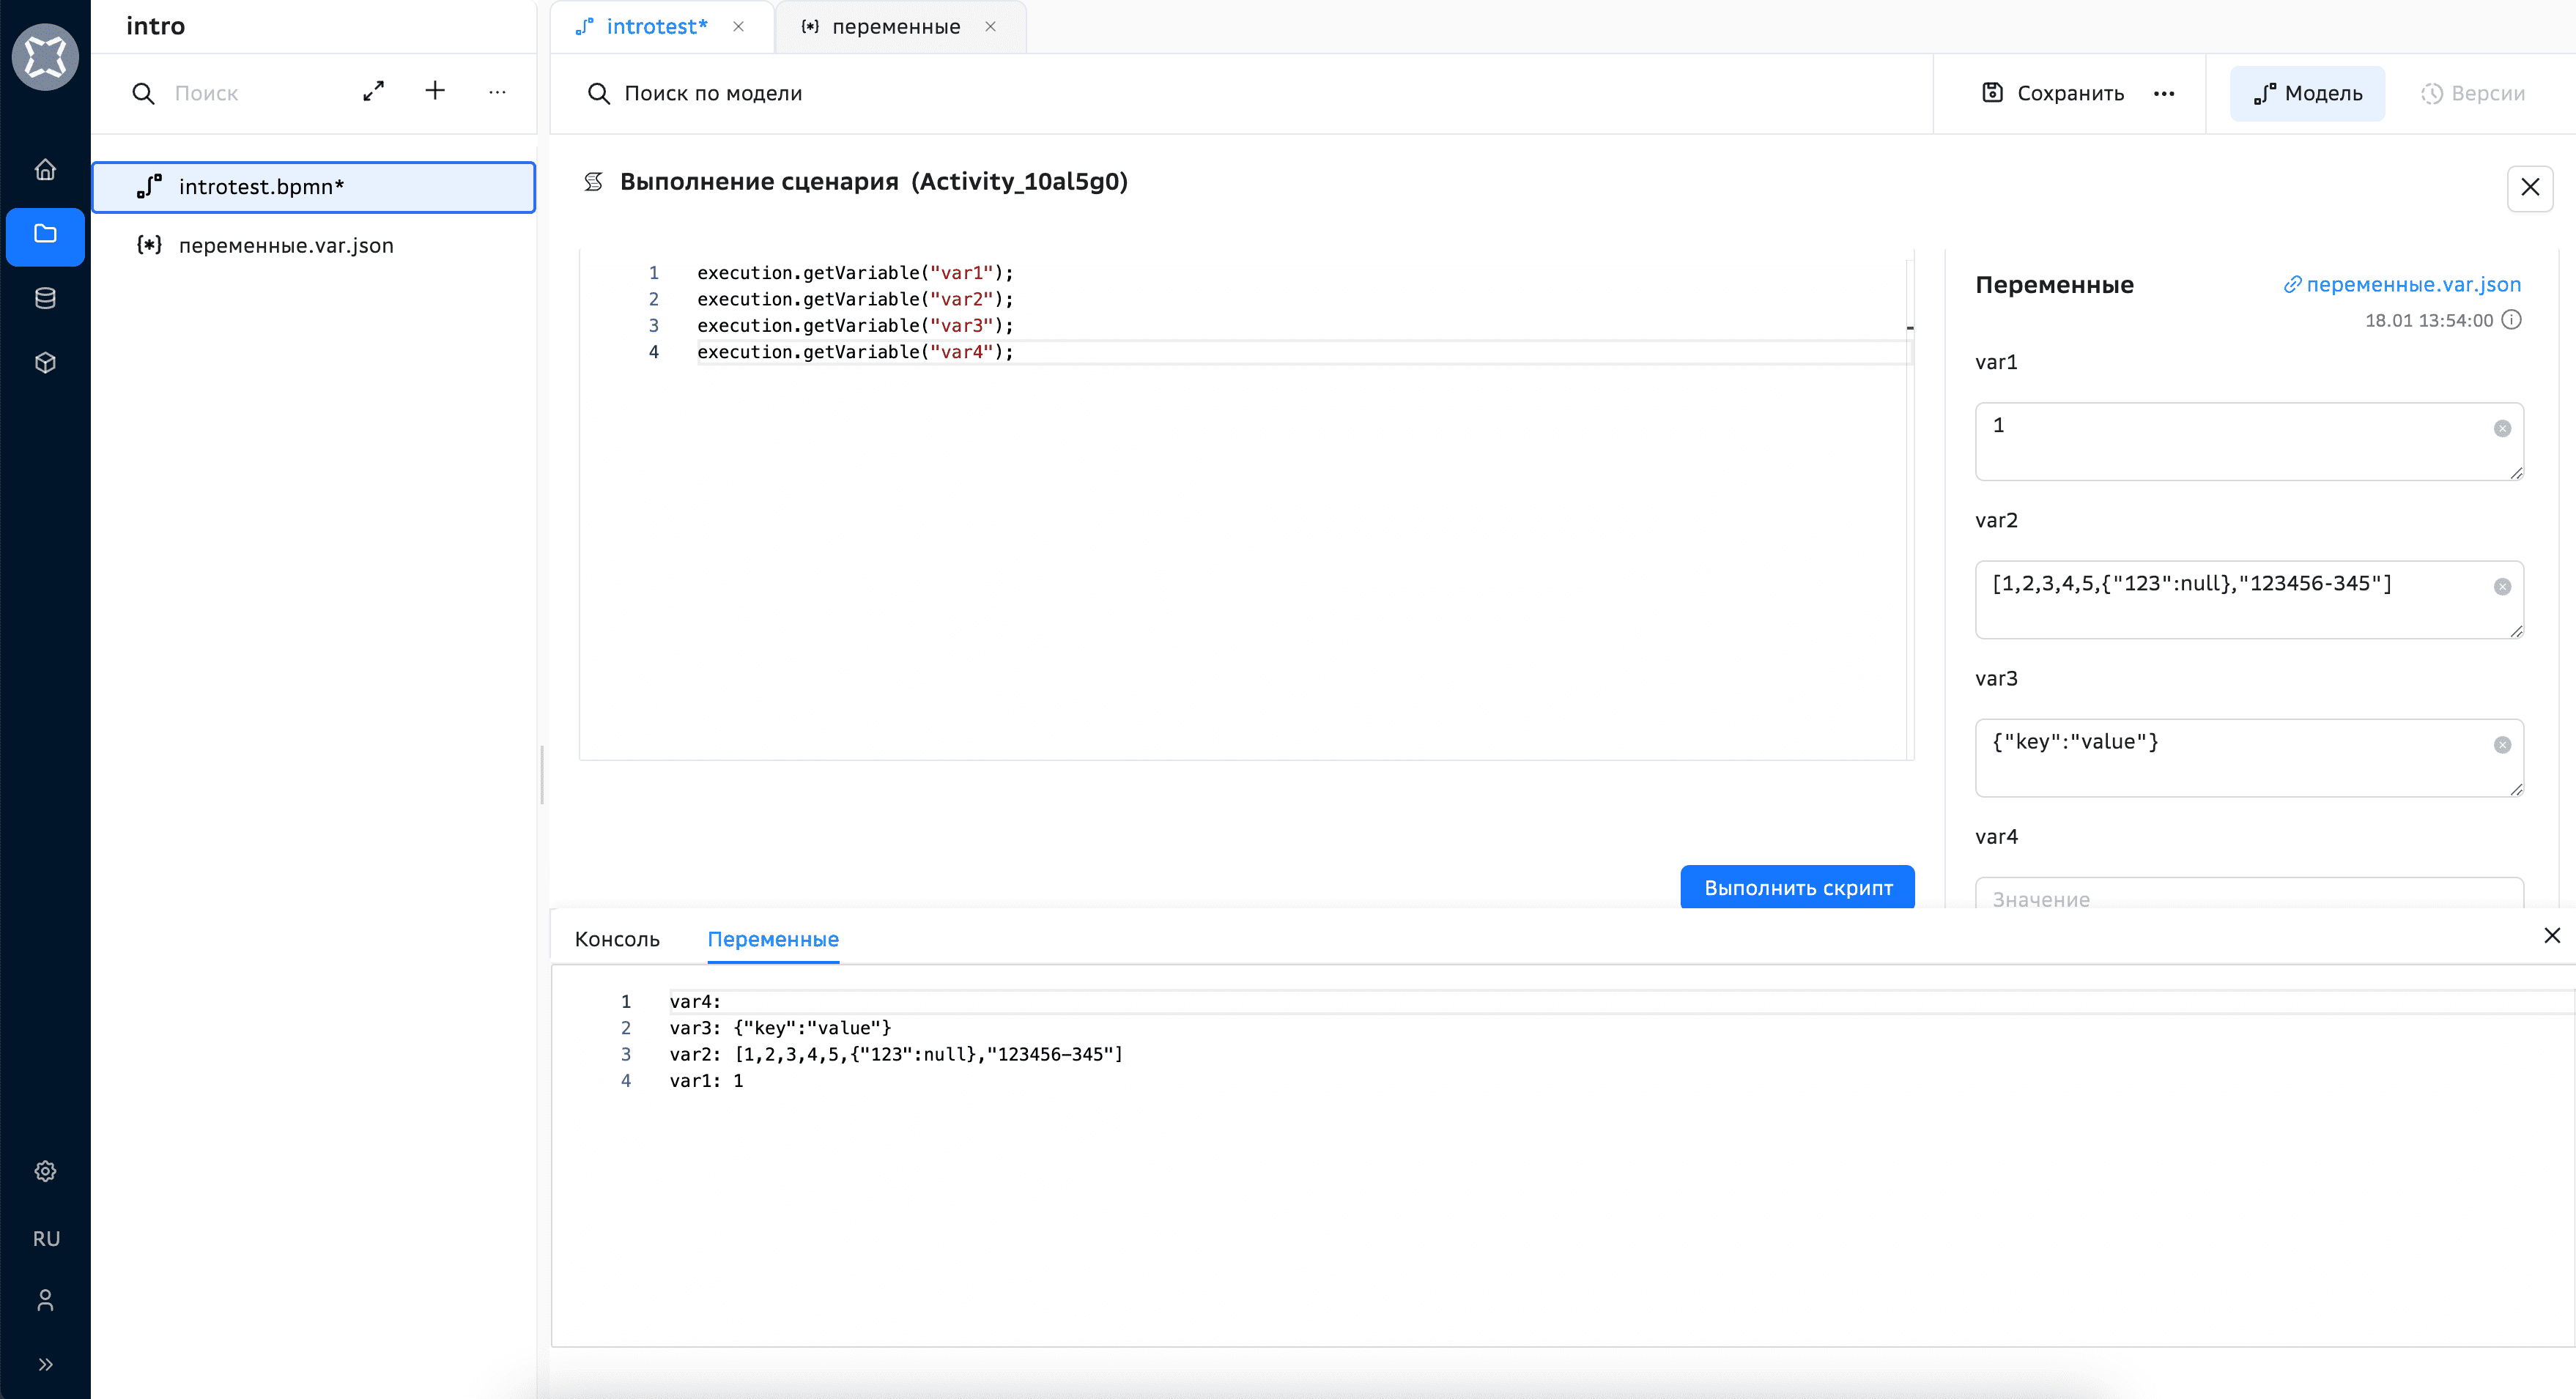Screen dimensions: 2576x1399
Task: Select introtest.bpmn* in the file list
Action: pyautogui.click(x=262, y=187)
